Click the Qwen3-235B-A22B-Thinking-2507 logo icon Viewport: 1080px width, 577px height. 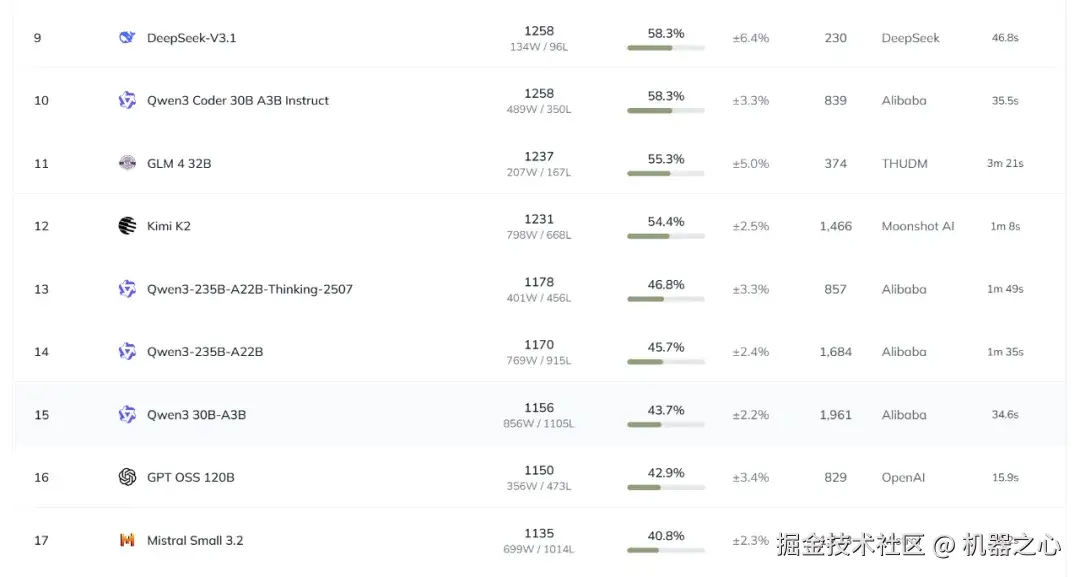(x=127, y=289)
